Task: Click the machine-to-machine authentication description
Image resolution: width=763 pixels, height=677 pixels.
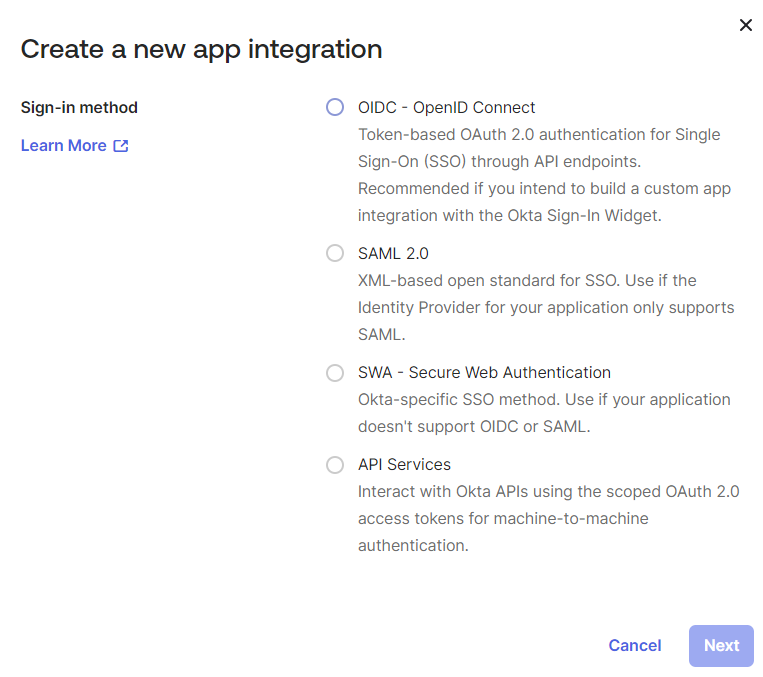Action: tap(548, 519)
